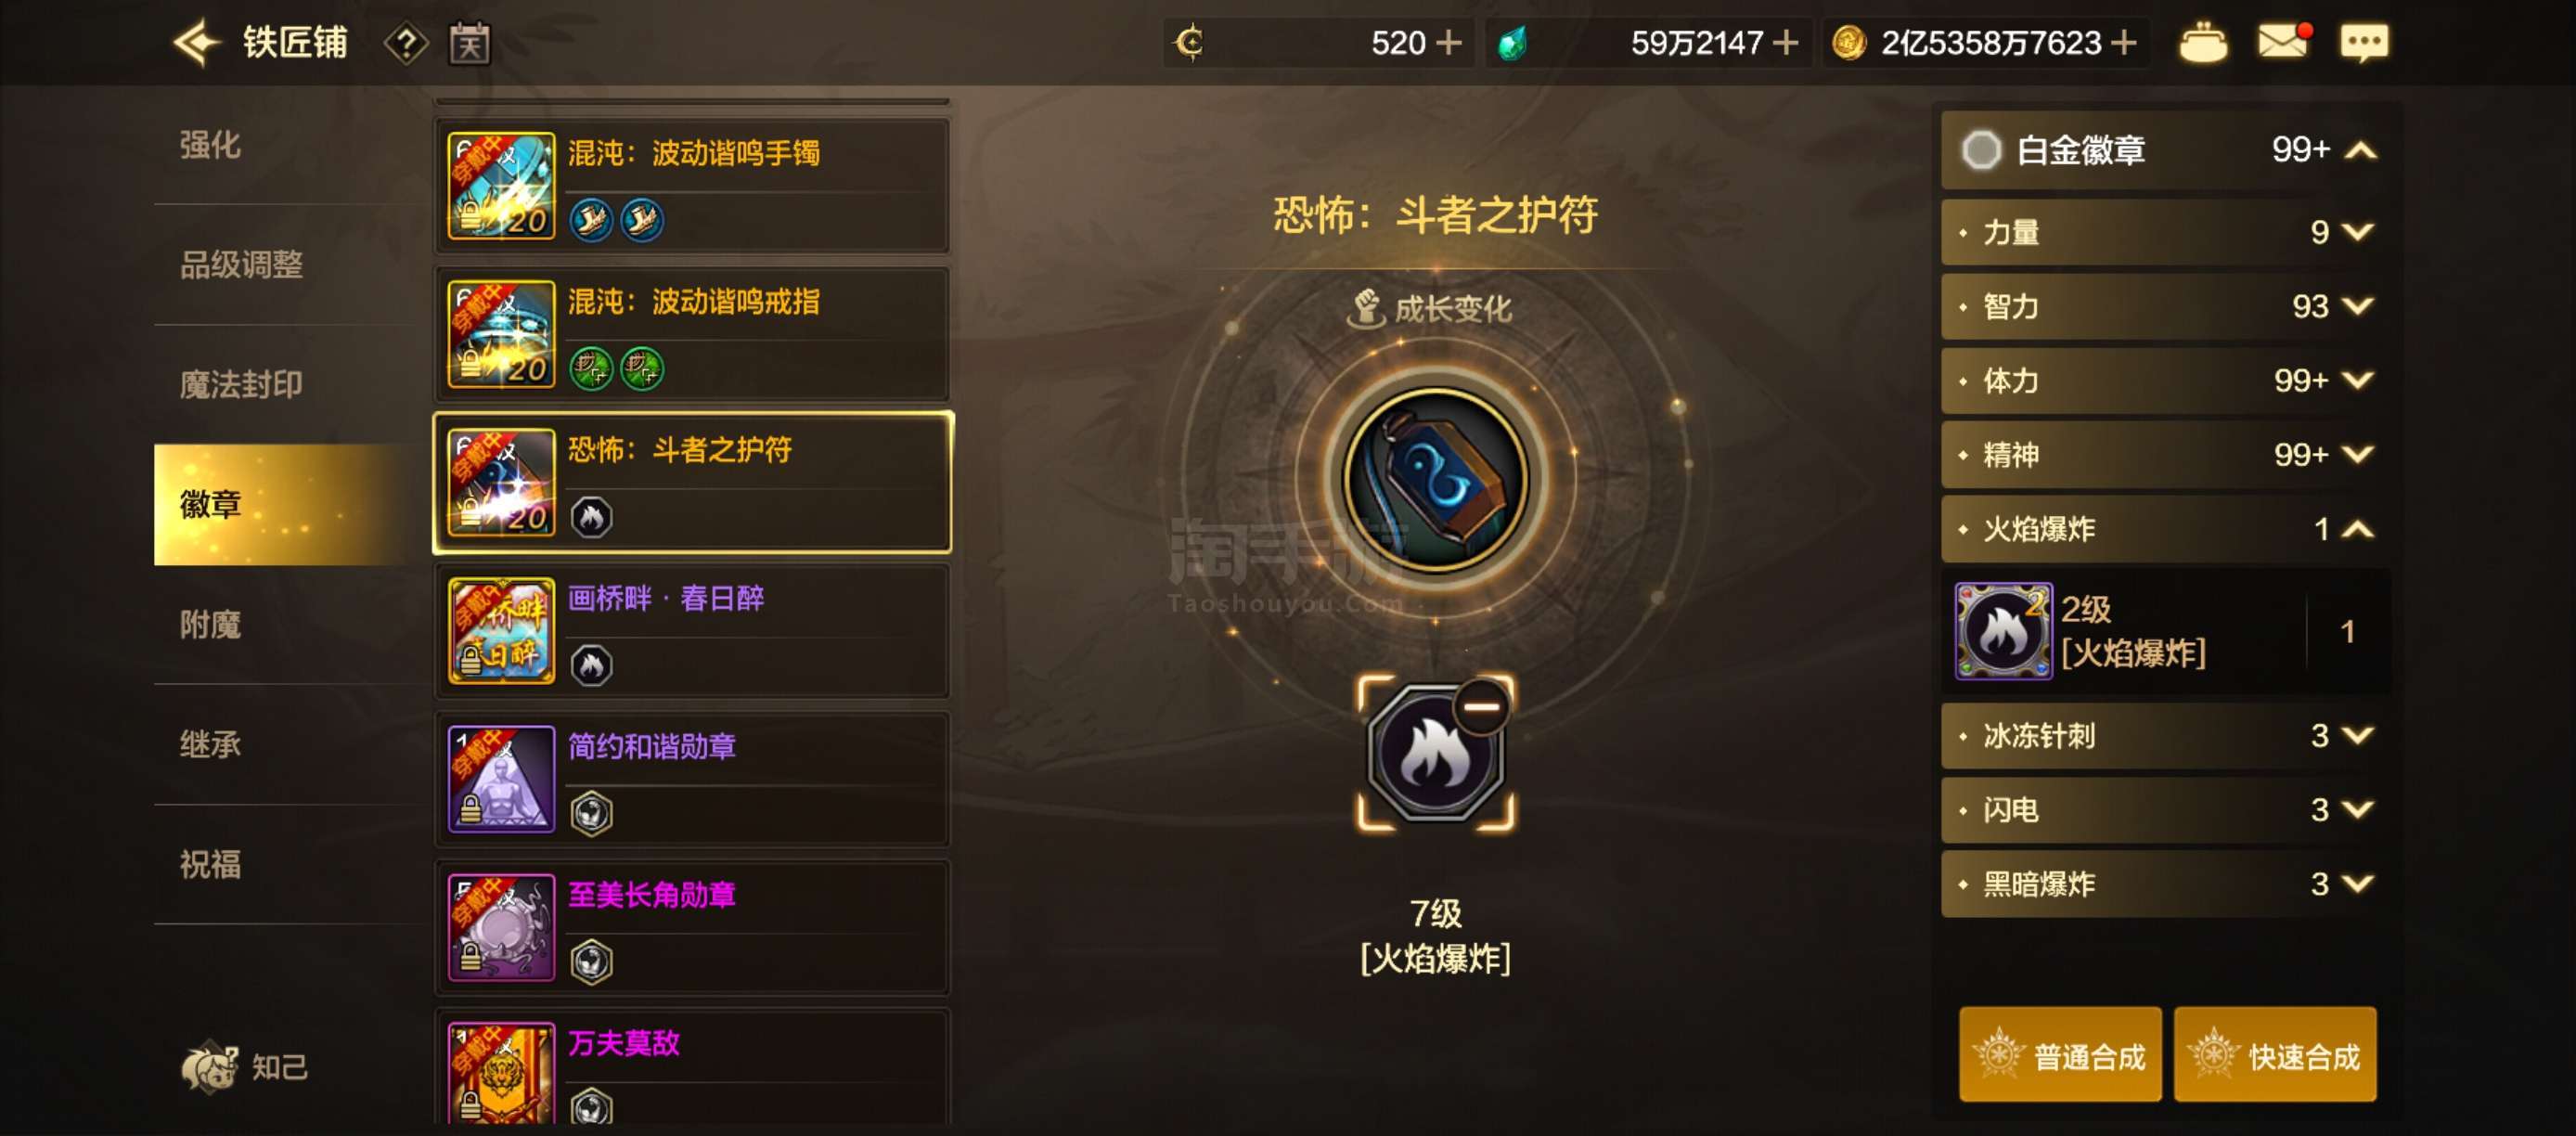2576x1136 pixels.
Task: Open the calendar icon in header
Action: [x=469, y=43]
